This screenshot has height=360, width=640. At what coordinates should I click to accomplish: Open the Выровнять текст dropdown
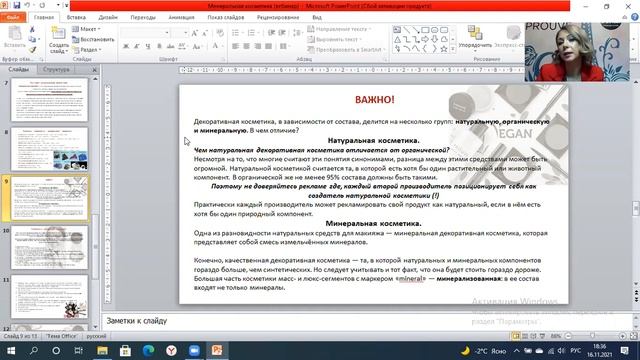pyautogui.click(x=335, y=39)
